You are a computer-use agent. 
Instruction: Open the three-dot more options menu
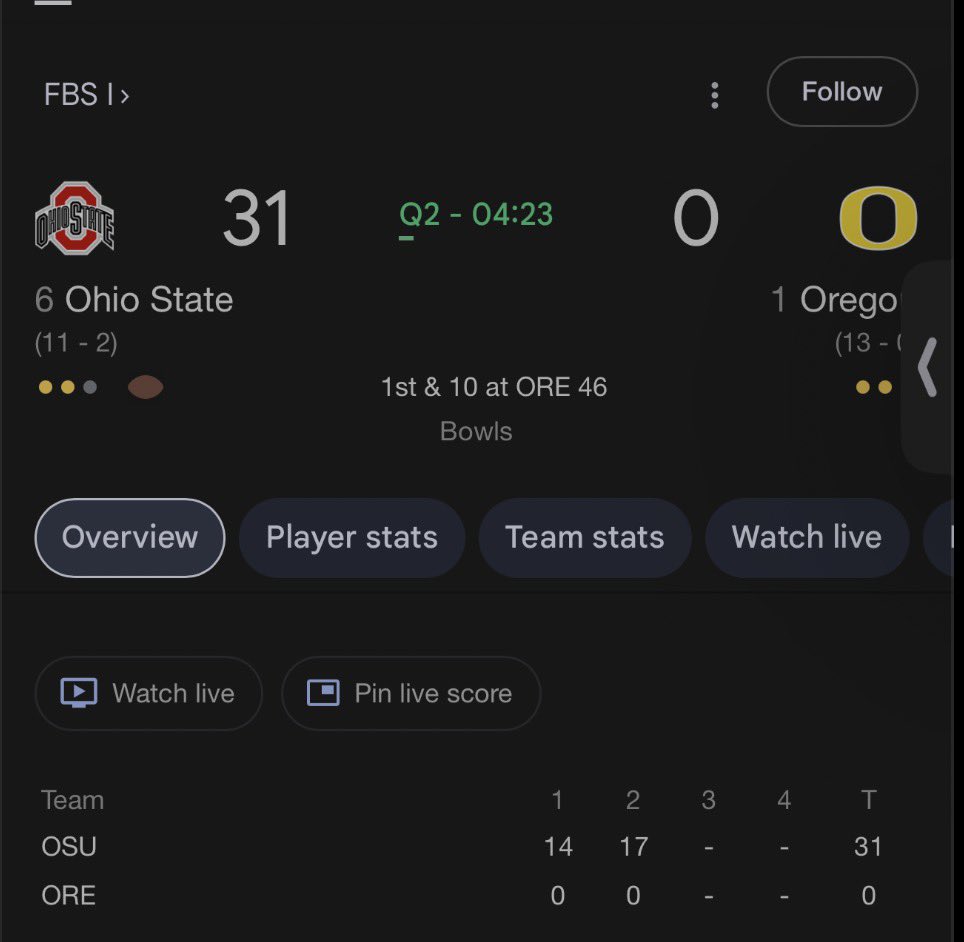[x=714, y=96]
